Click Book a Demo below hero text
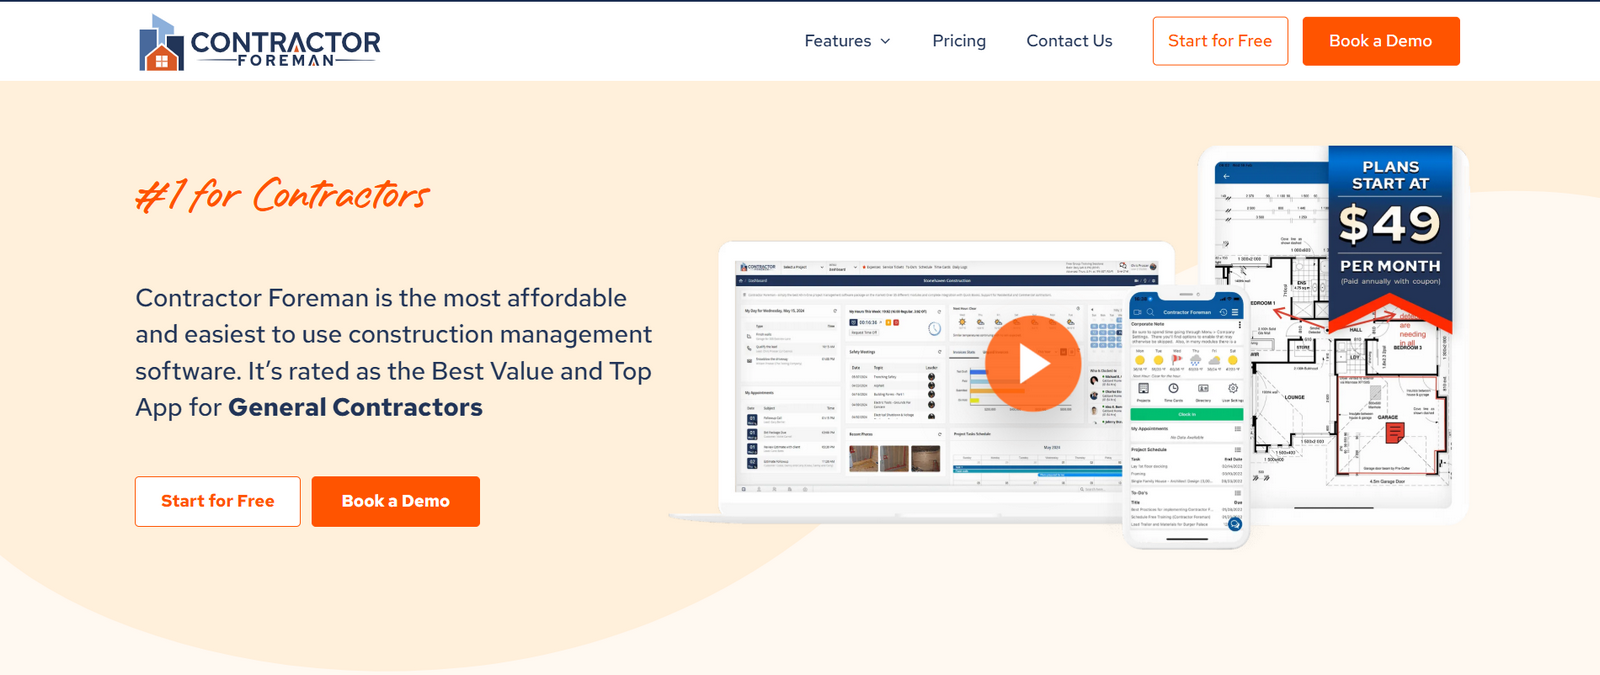 [396, 501]
